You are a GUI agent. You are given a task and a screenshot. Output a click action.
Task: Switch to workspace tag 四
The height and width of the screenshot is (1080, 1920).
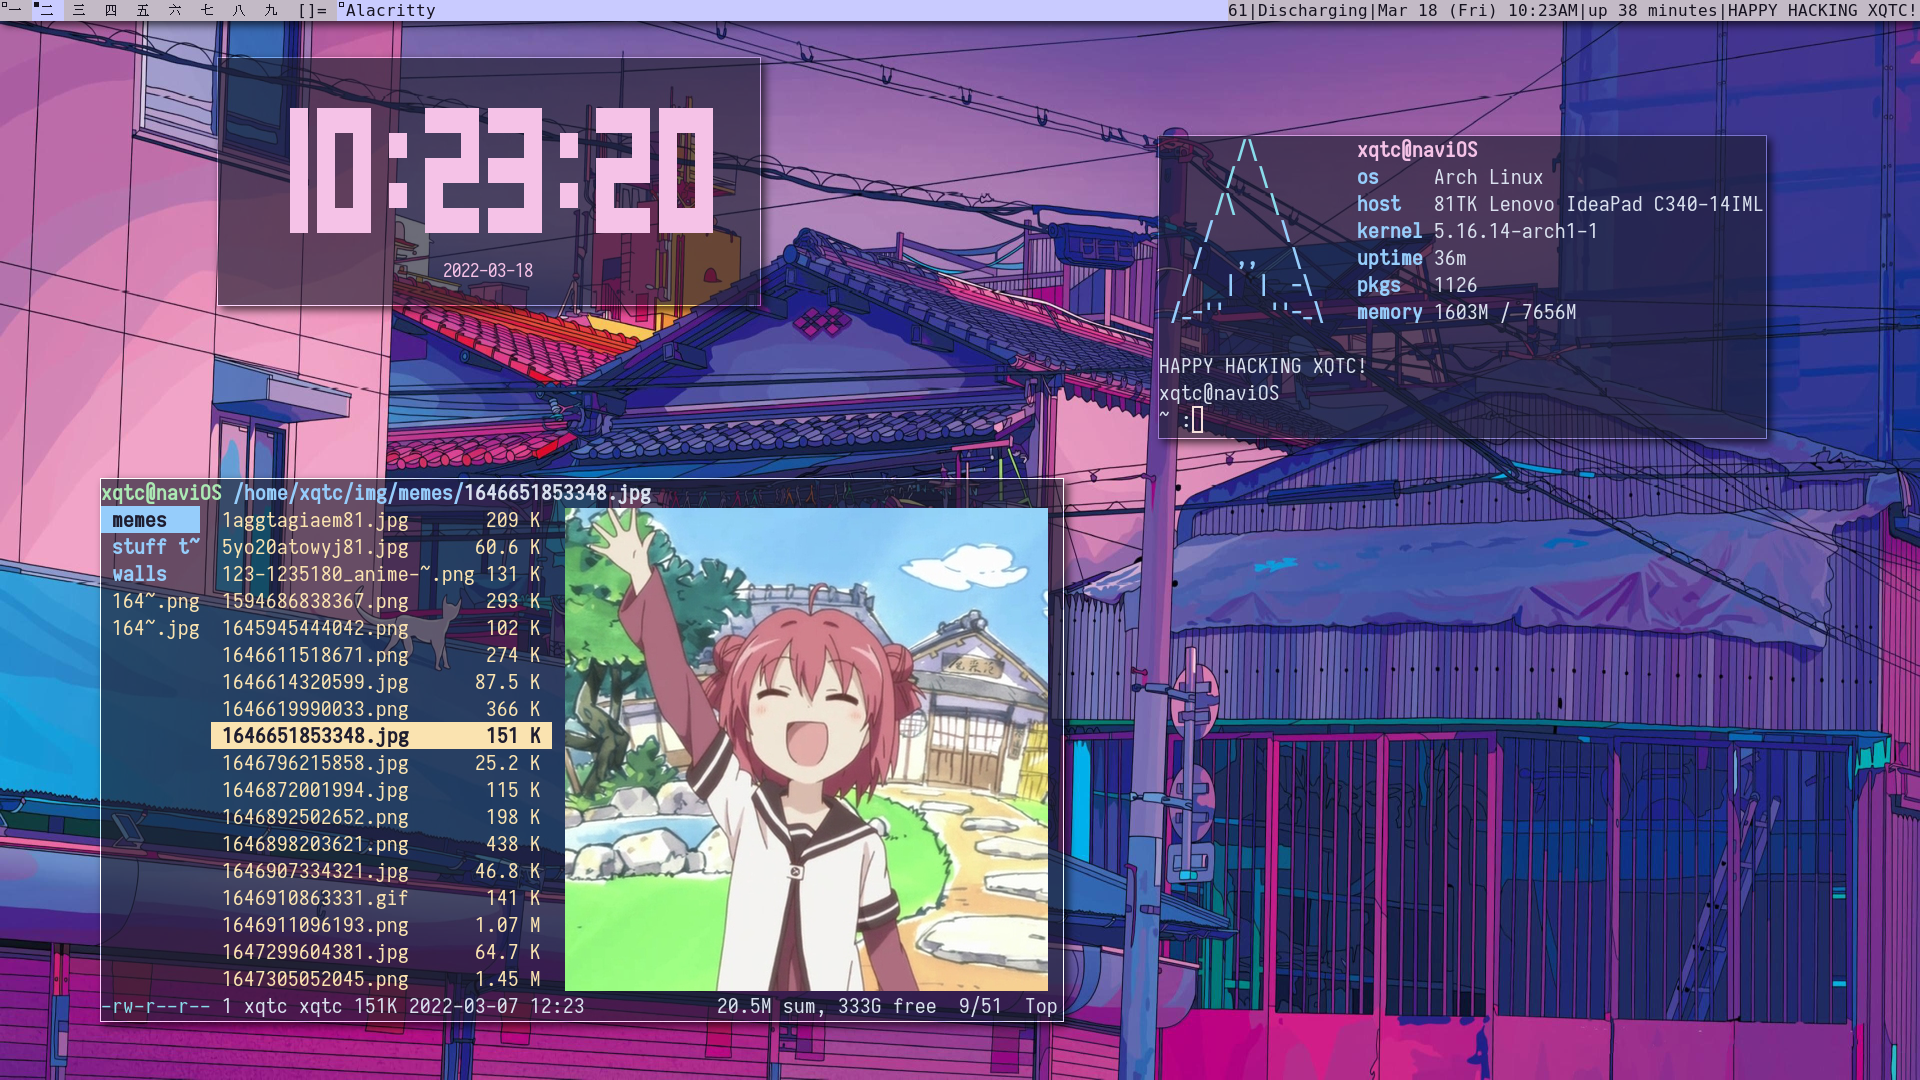[x=111, y=10]
